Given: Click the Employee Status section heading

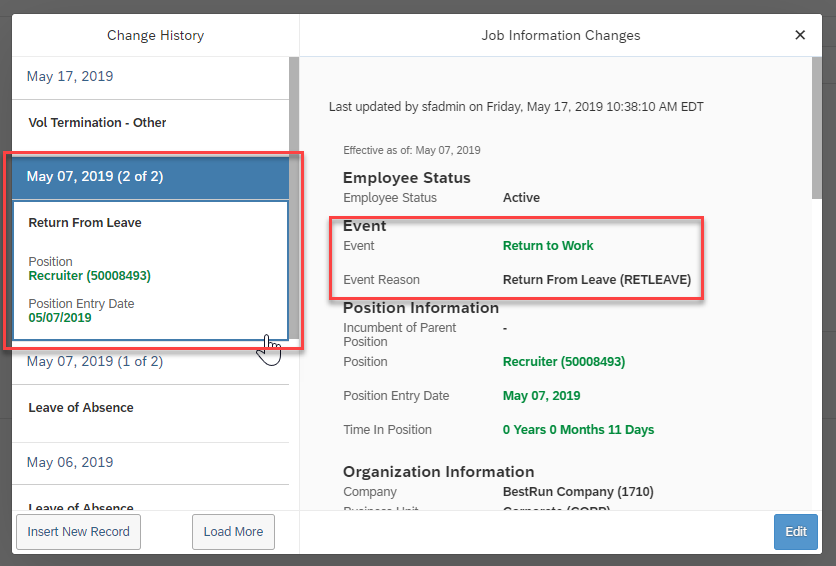Looking at the screenshot, I should pyautogui.click(x=407, y=177).
